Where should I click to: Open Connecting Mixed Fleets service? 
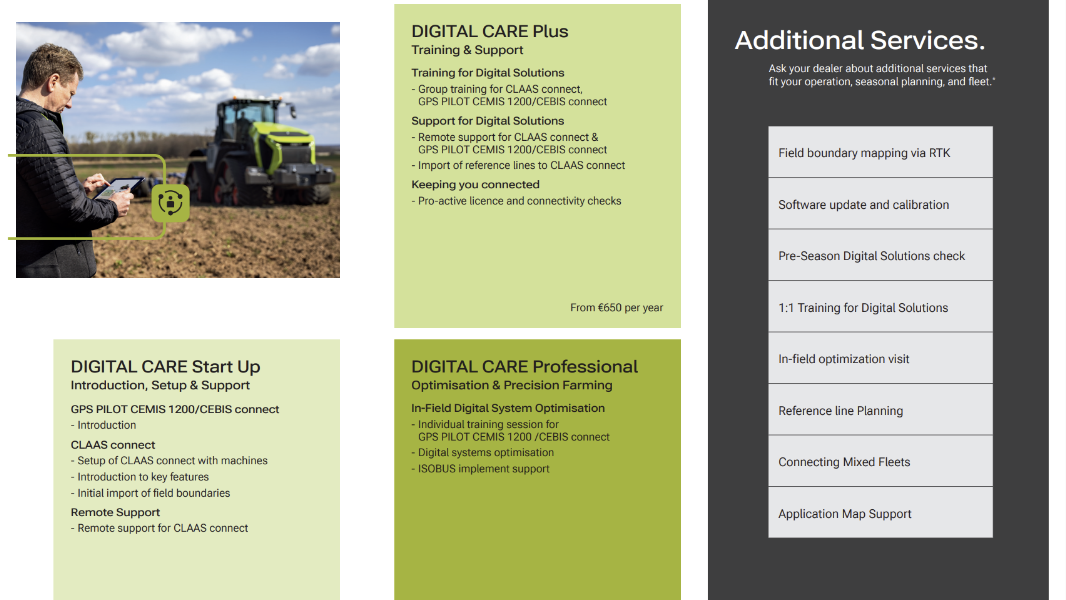pyautogui.click(x=880, y=461)
